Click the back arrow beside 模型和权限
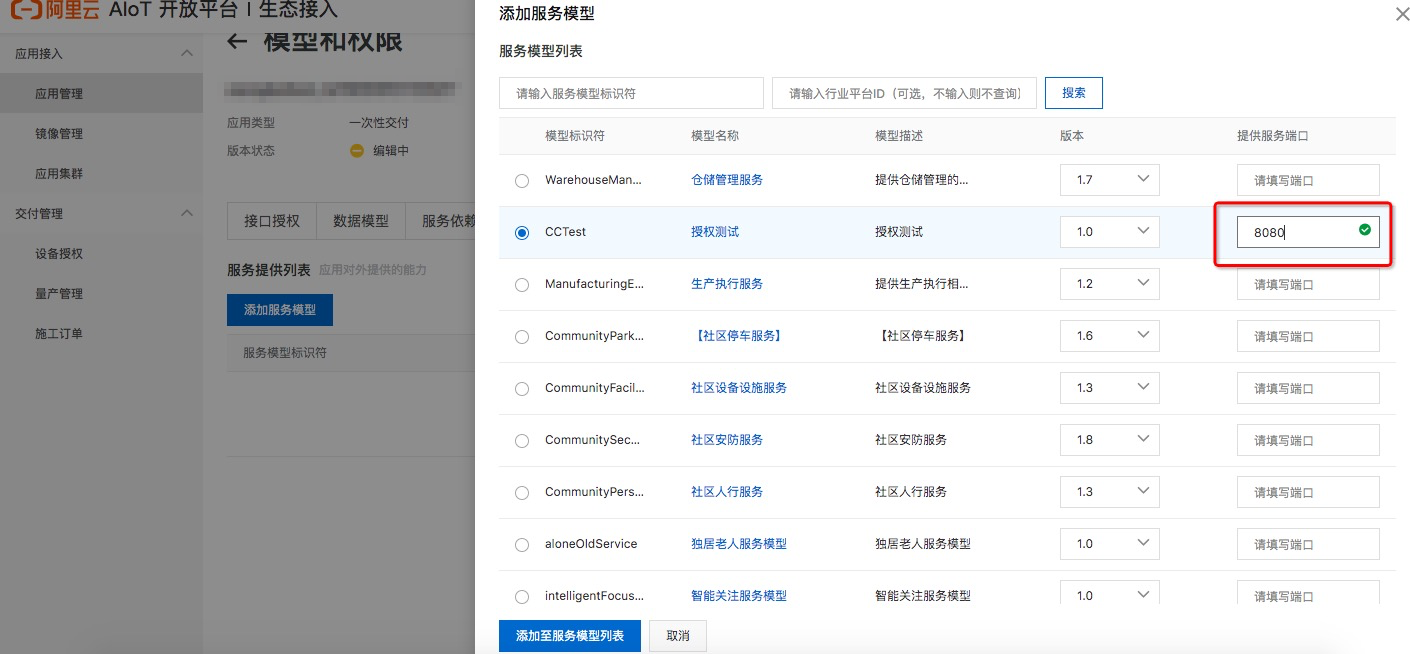The image size is (1410, 654). (237, 41)
